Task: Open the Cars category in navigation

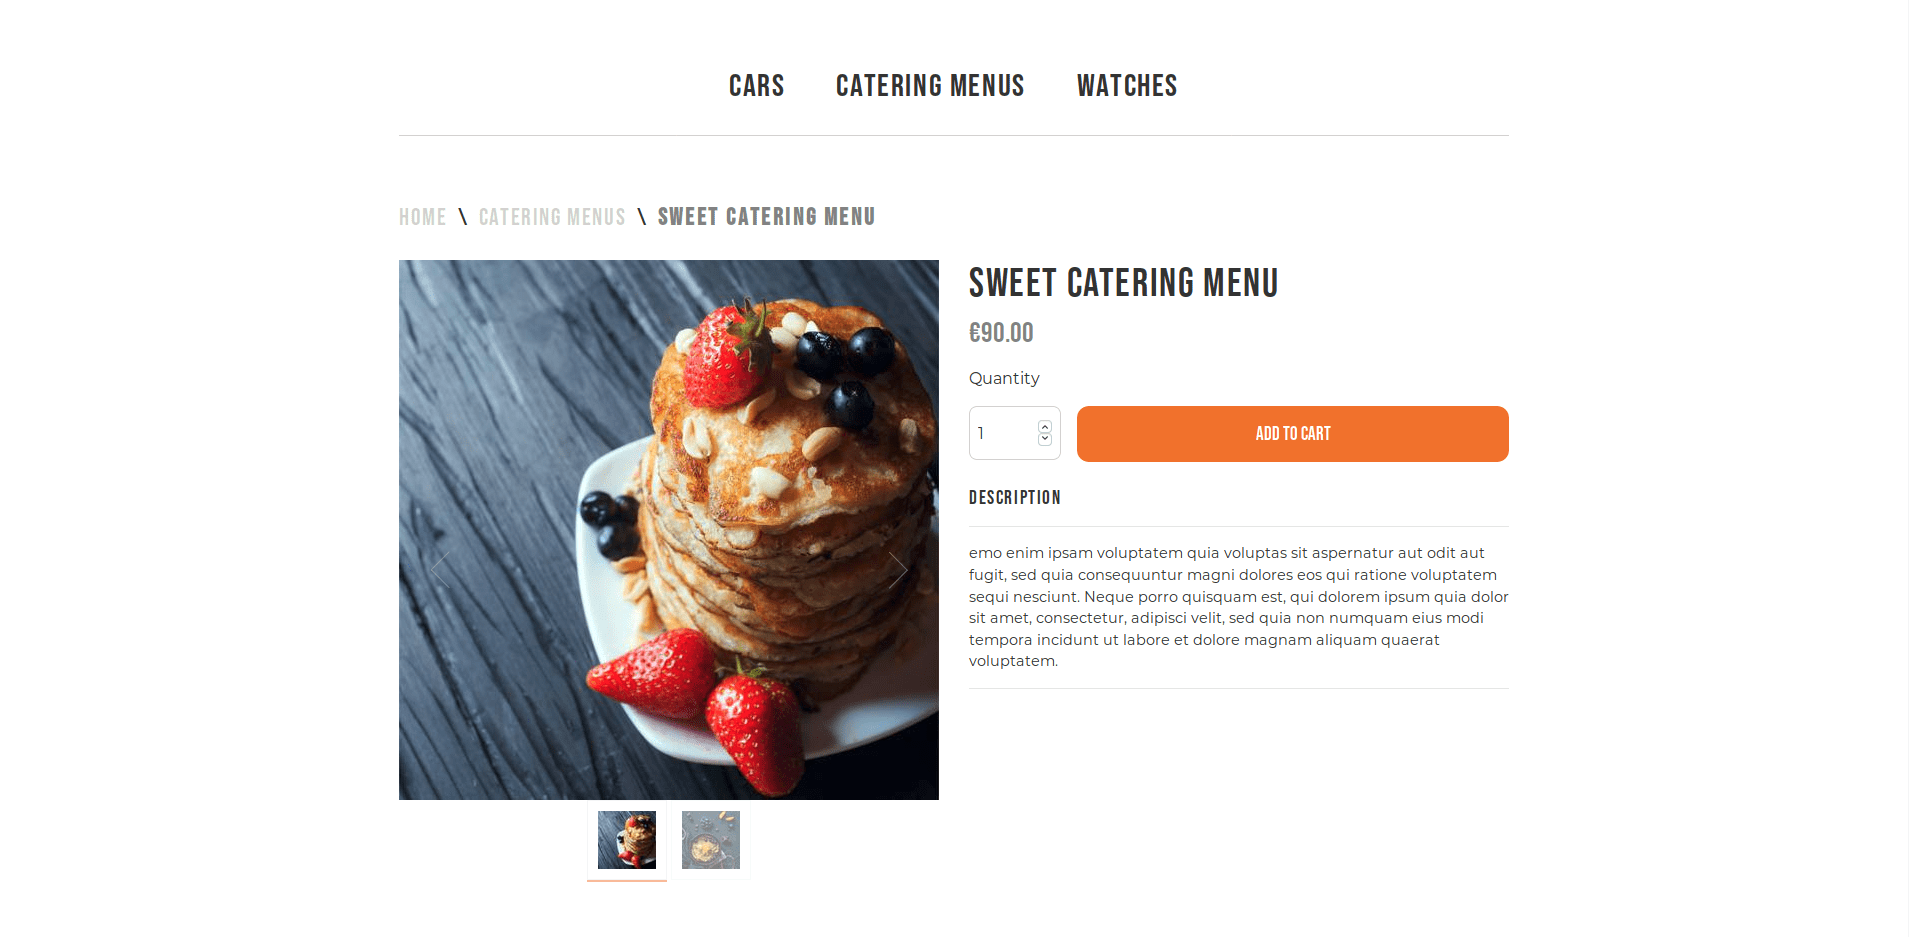Action: pyautogui.click(x=756, y=86)
